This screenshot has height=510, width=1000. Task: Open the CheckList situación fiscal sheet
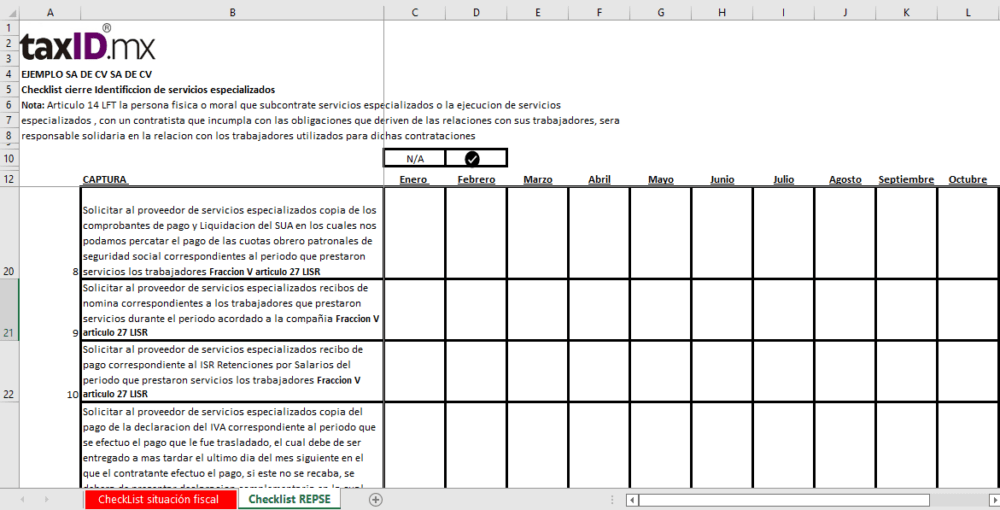[160, 500]
